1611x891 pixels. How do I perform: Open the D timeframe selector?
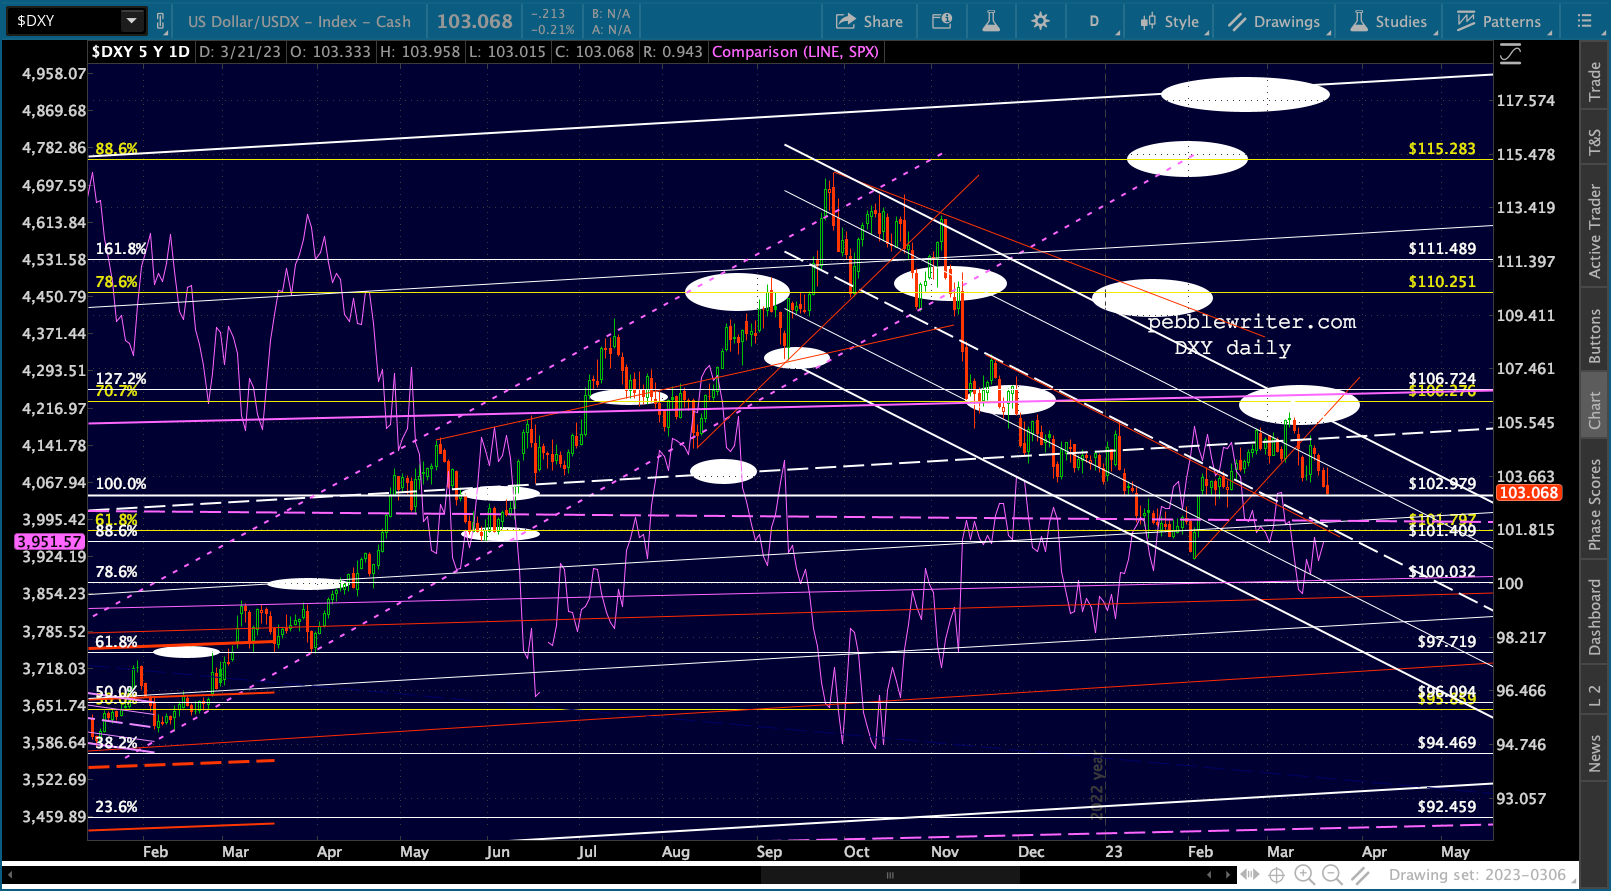click(1094, 21)
